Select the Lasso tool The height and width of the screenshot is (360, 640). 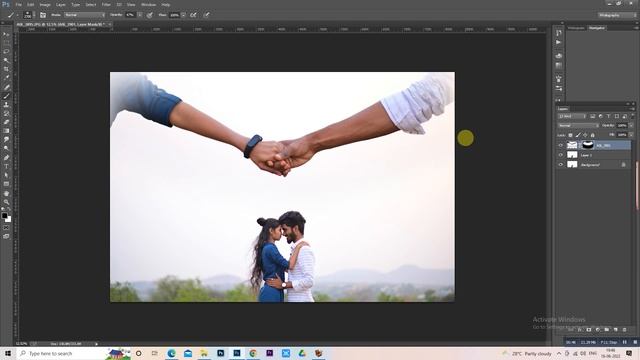click(x=6, y=51)
